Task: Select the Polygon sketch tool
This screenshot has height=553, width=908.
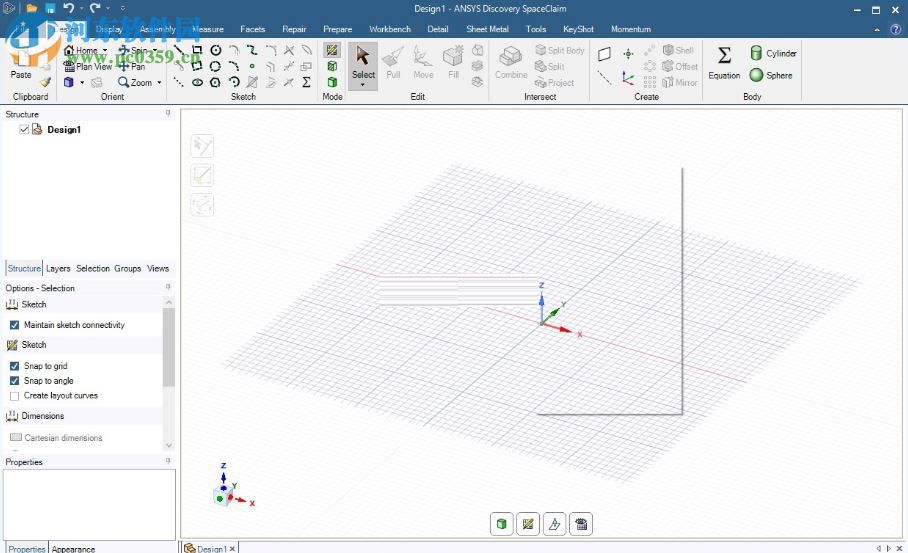Action: tap(215, 82)
